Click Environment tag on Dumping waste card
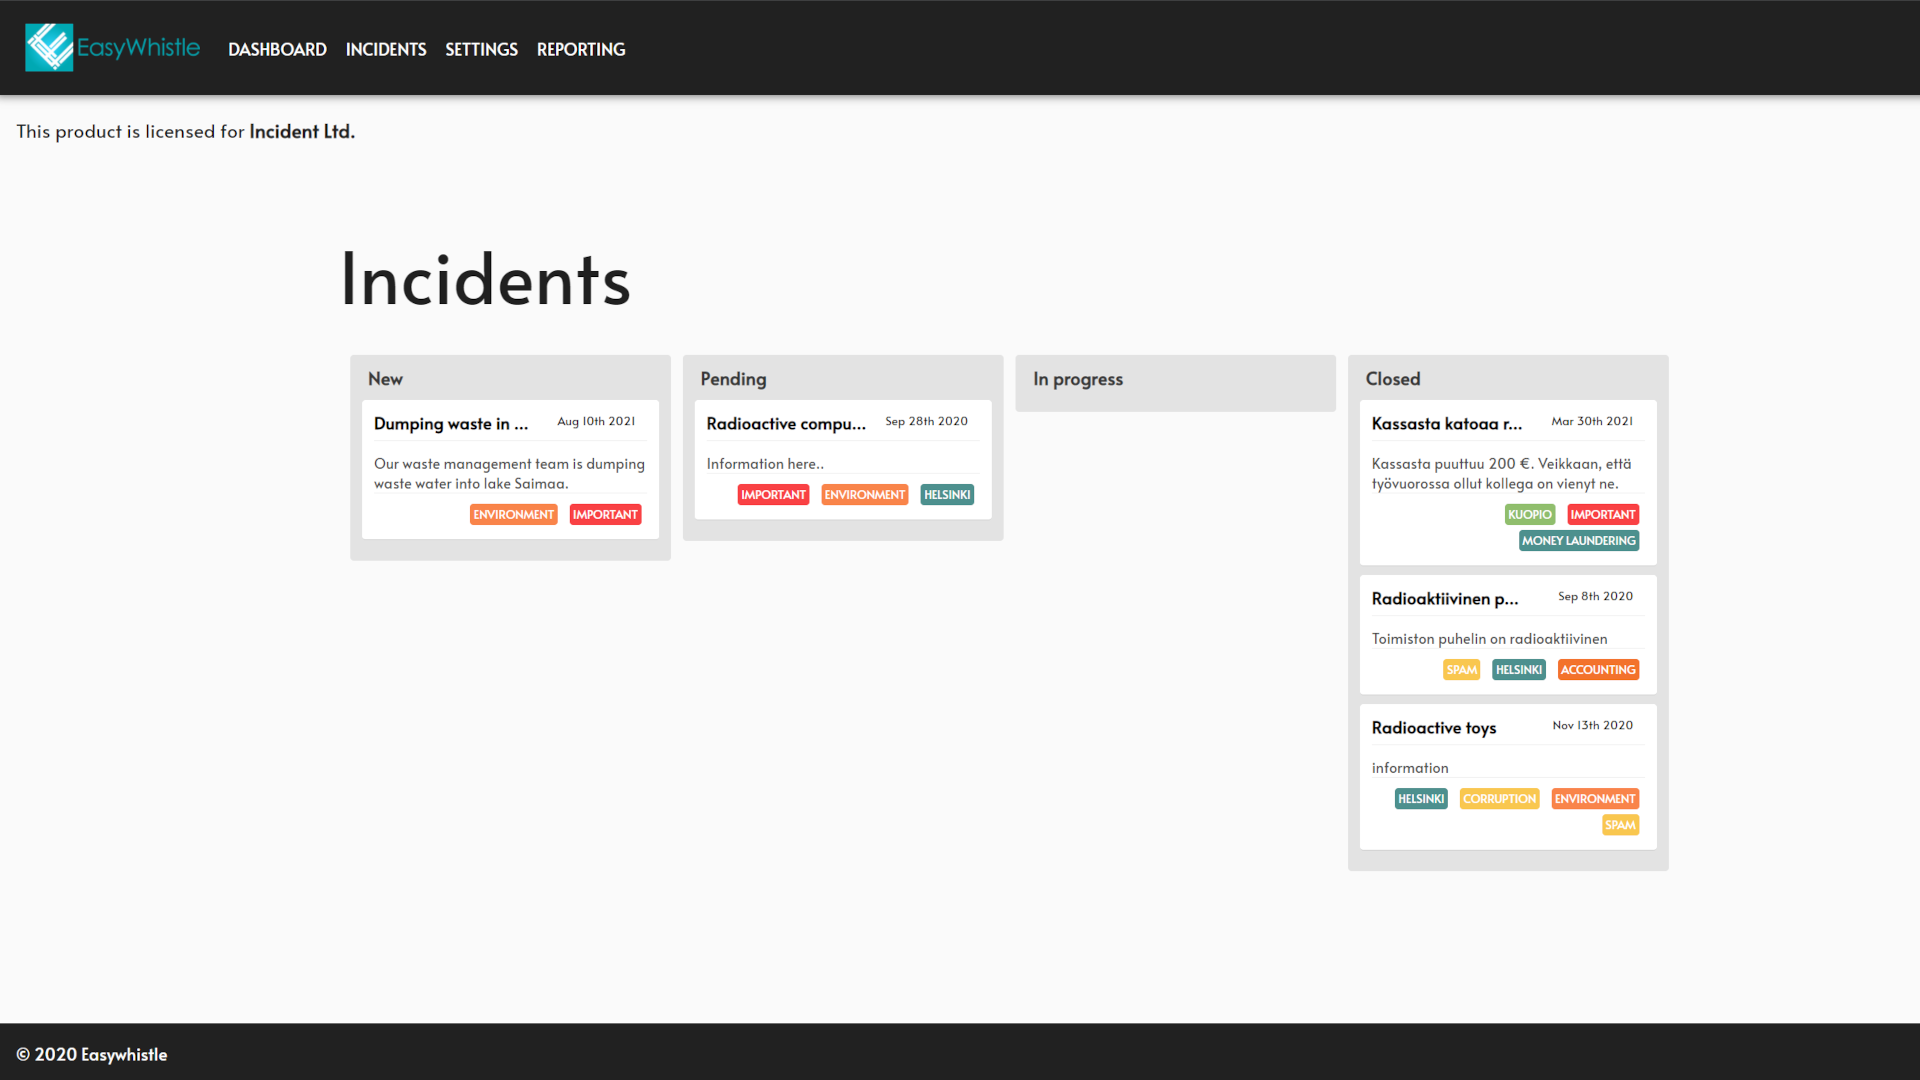Viewport: 1920px width, 1080px height. pyautogui.click(x=513, y=515)
